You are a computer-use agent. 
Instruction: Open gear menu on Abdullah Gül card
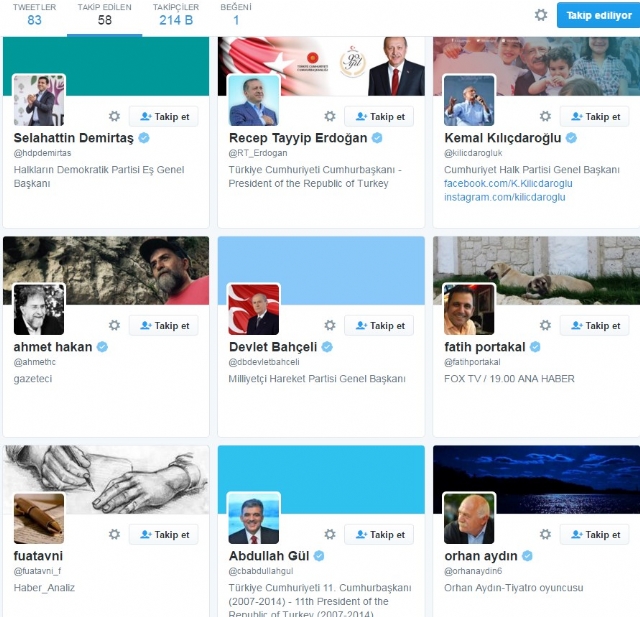330,534
